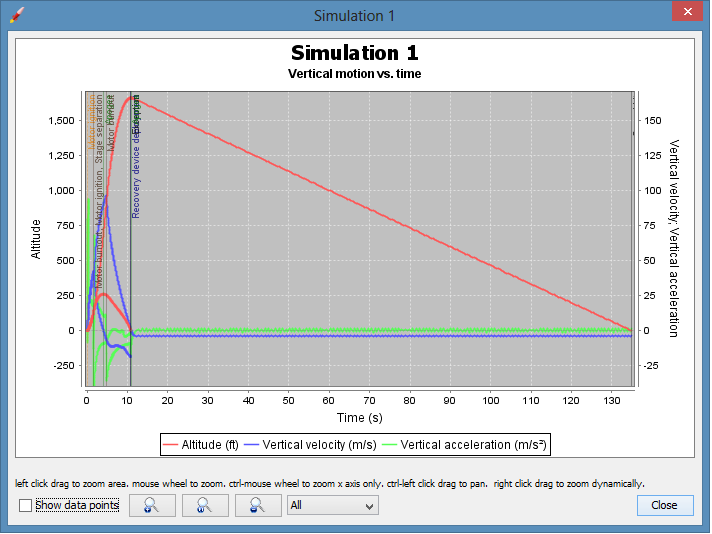Open the All stages dropdown
Screen dimensions: 712x534
click(333, 505)
